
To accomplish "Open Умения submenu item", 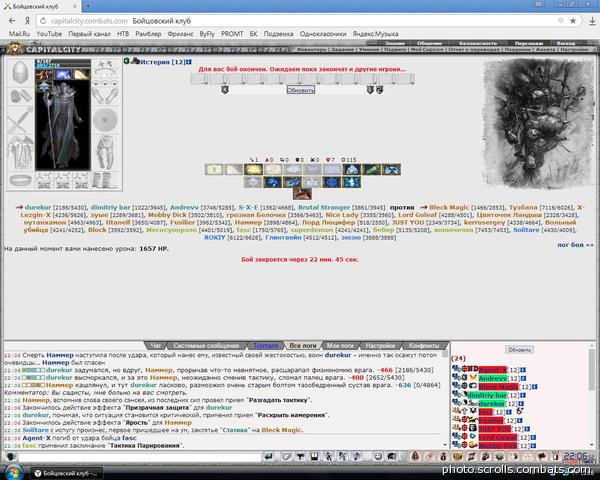I will pos(369,49).
